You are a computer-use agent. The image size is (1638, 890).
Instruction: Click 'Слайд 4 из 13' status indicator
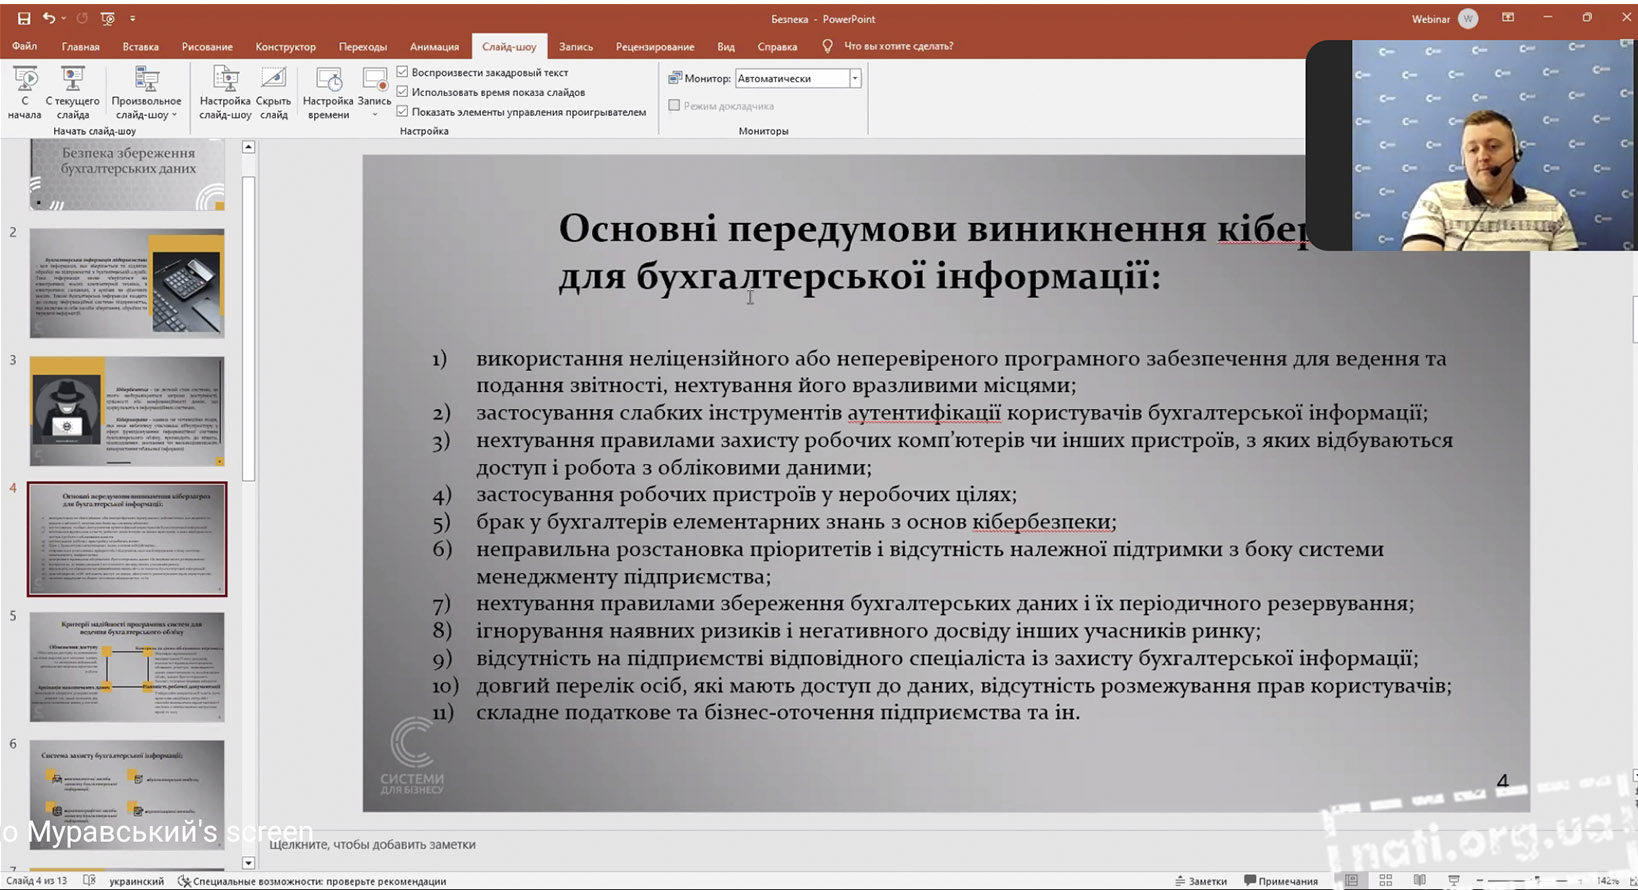click(37, 881)
